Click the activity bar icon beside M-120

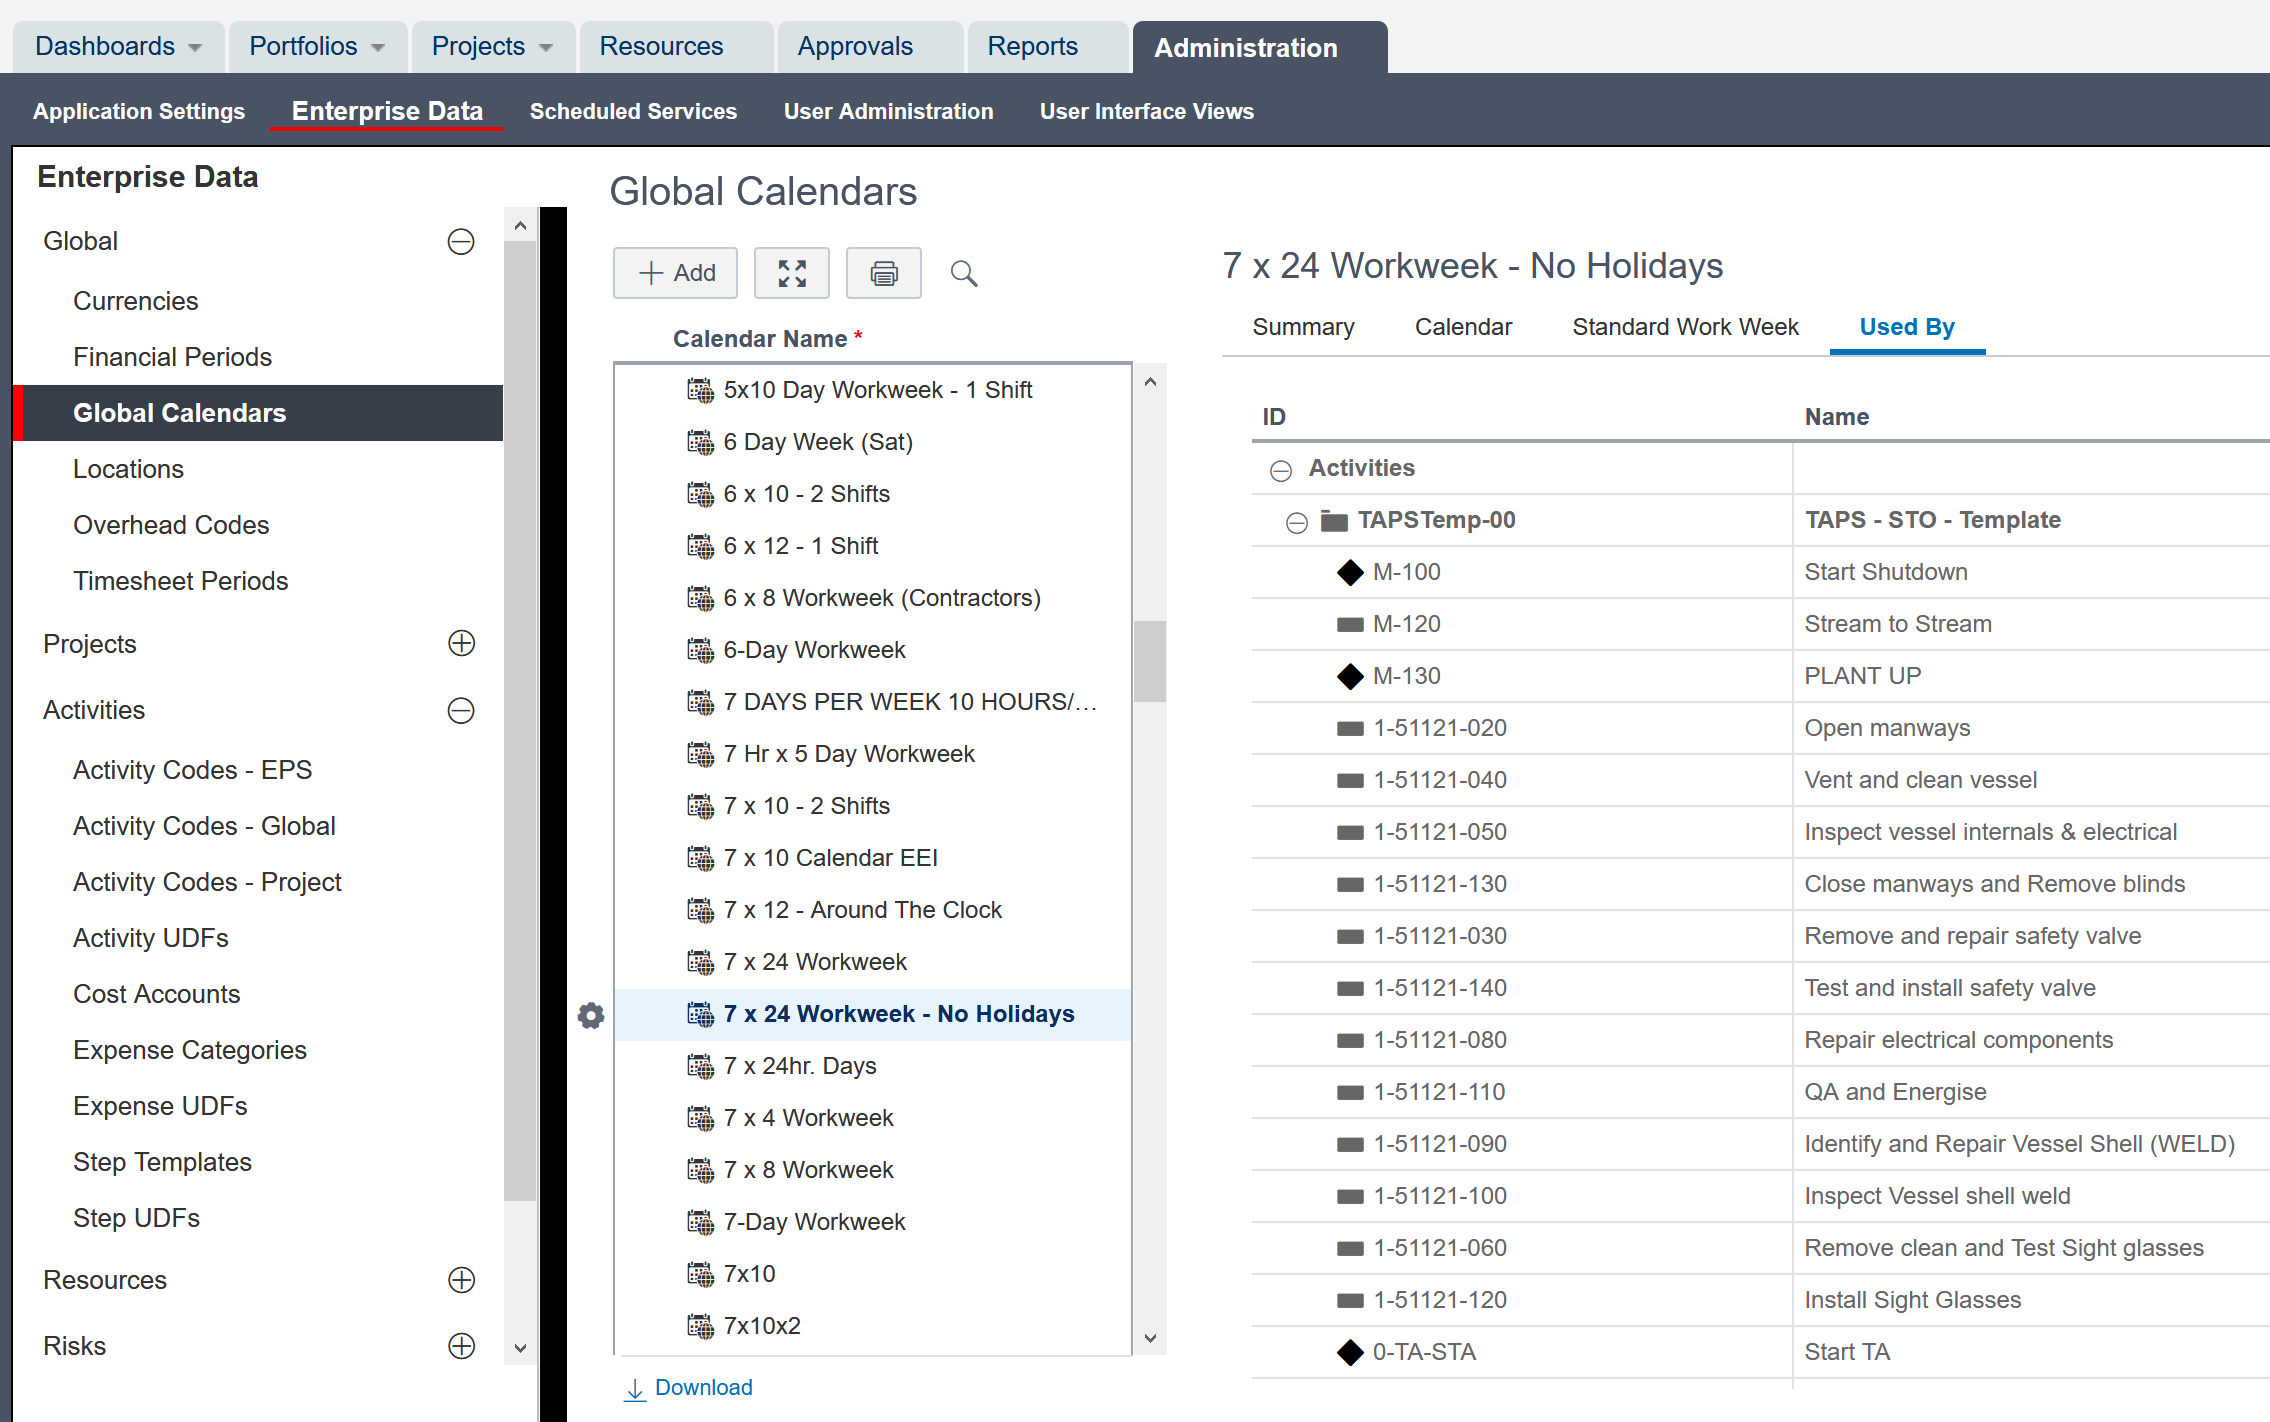pyautogui.click(x=1349, y=623)
